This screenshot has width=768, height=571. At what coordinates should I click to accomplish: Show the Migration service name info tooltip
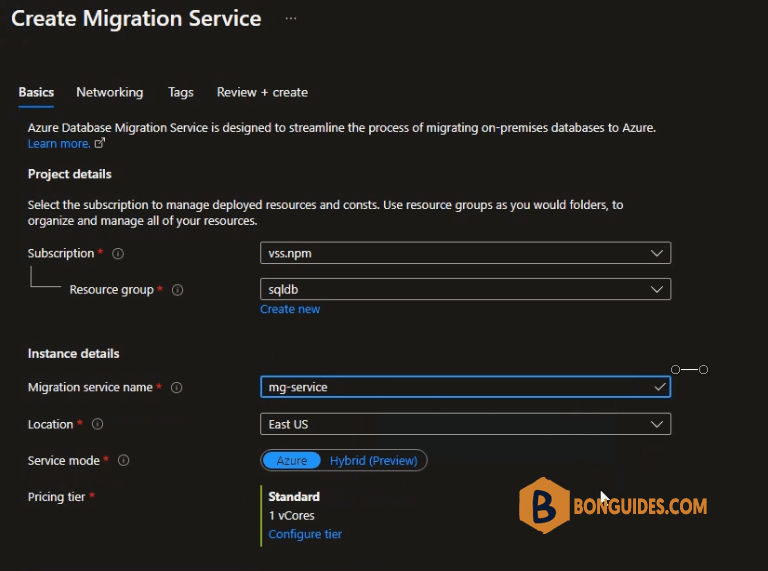coord(176,387)
